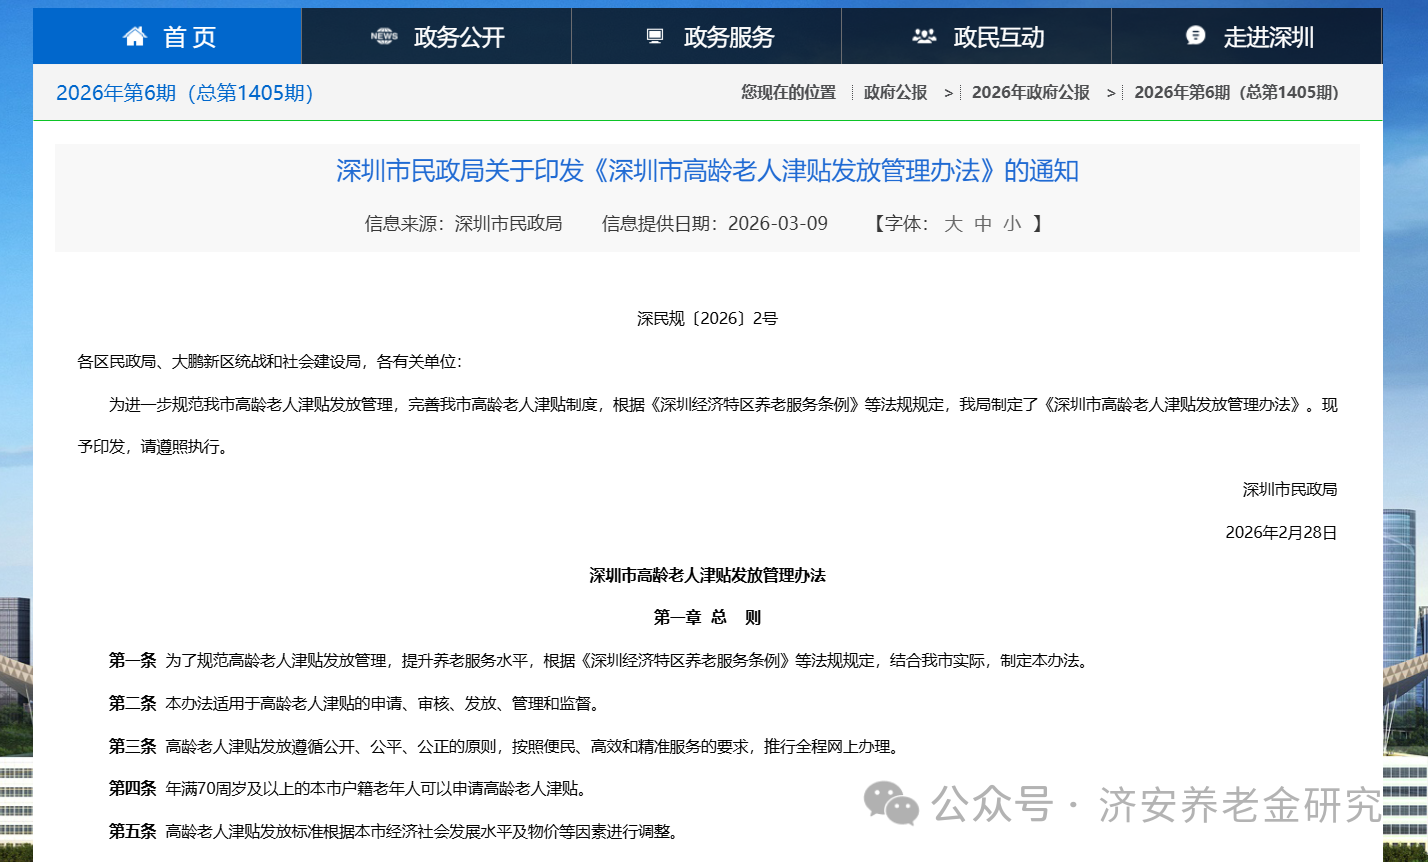Screen dimensions: 1428x862
Task: Set font size to 大 (large)
Action: [953, 224]
